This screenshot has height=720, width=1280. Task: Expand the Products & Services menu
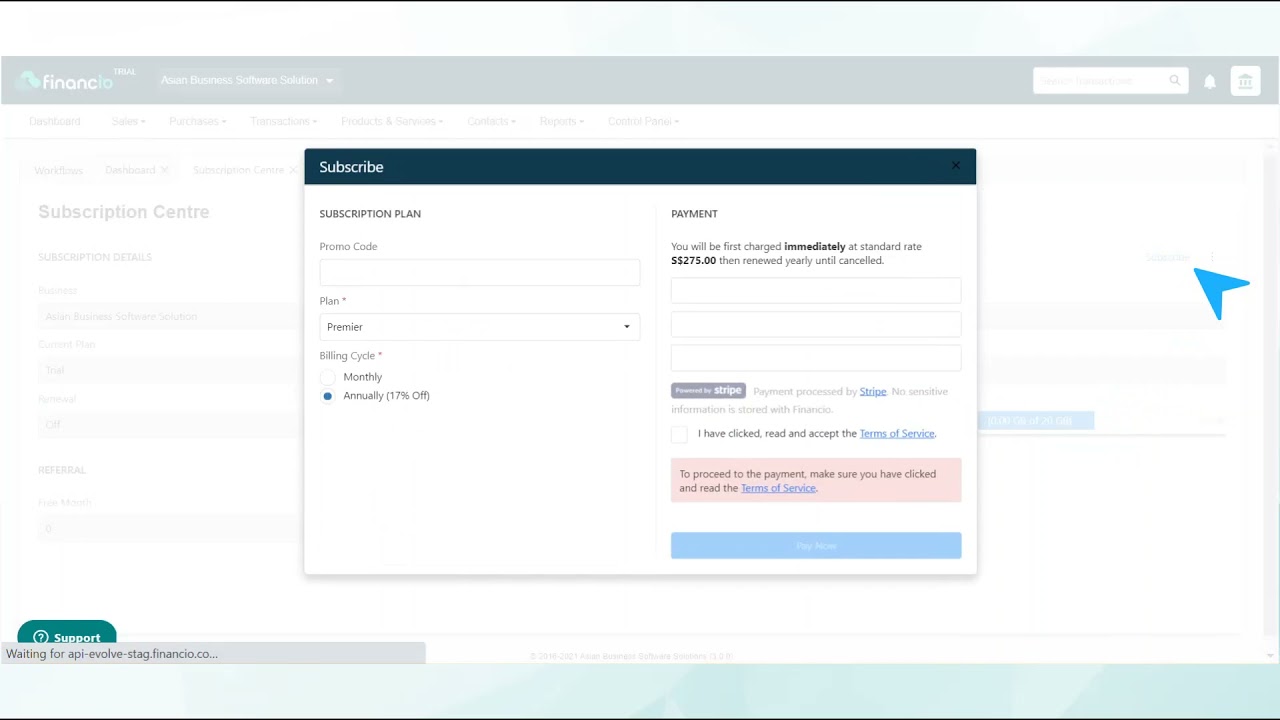click(x=392, y=121)
